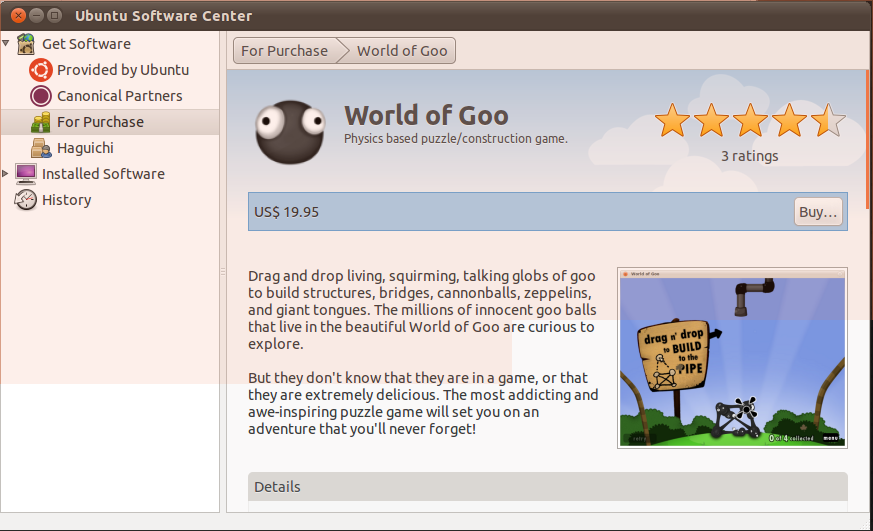The image size is (873, 531).
Task: Select Canonical Partners in the sidebar
Action: point(120,96)
